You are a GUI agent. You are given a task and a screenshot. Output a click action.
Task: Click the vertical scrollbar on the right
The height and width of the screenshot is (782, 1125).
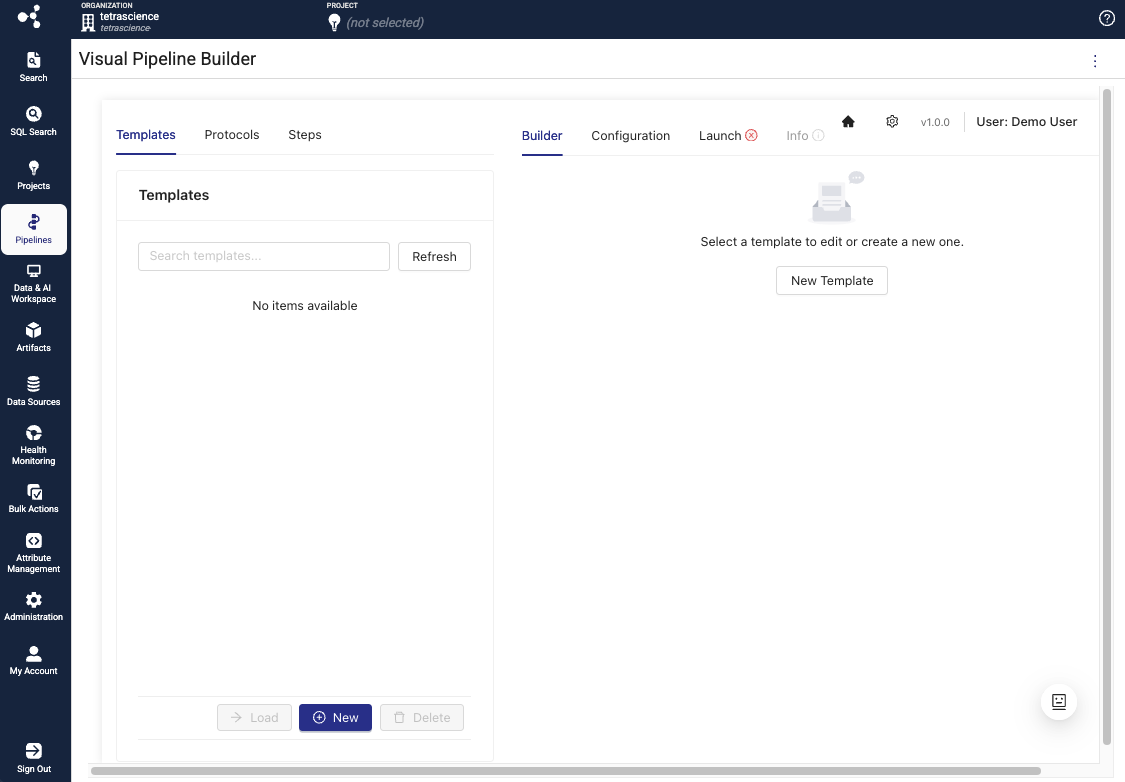tap(1106, 416)
